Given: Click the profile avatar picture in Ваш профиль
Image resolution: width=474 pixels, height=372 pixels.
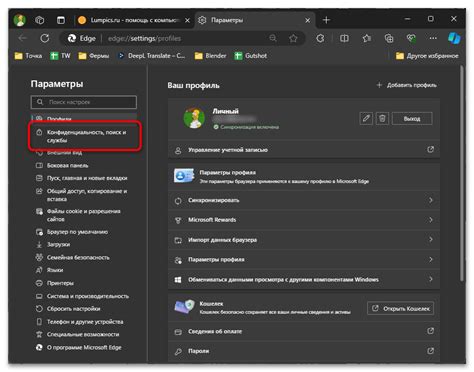Looking at the screenshot, I should coord(194,118).
